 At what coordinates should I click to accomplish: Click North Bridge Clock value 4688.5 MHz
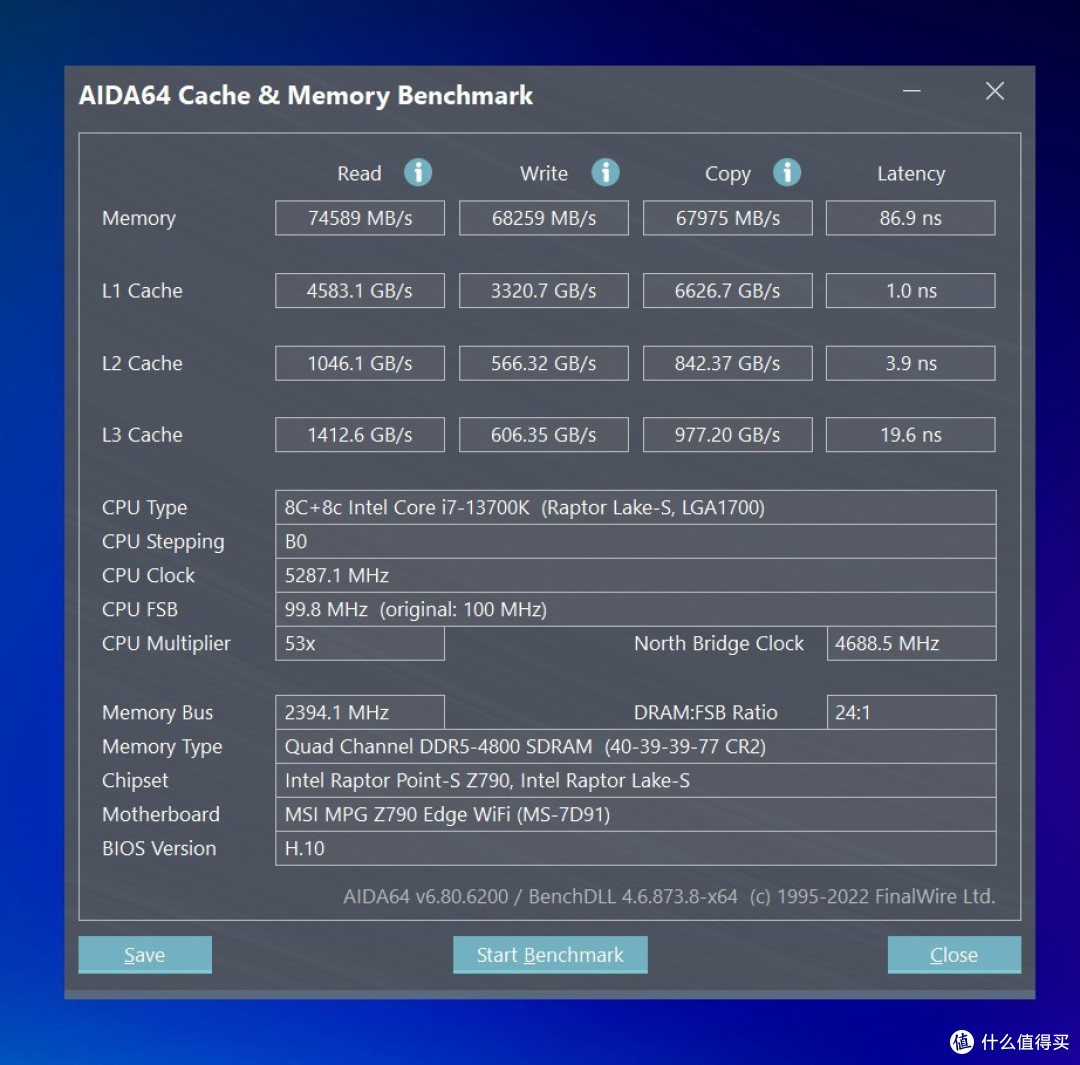pos(911,643)
